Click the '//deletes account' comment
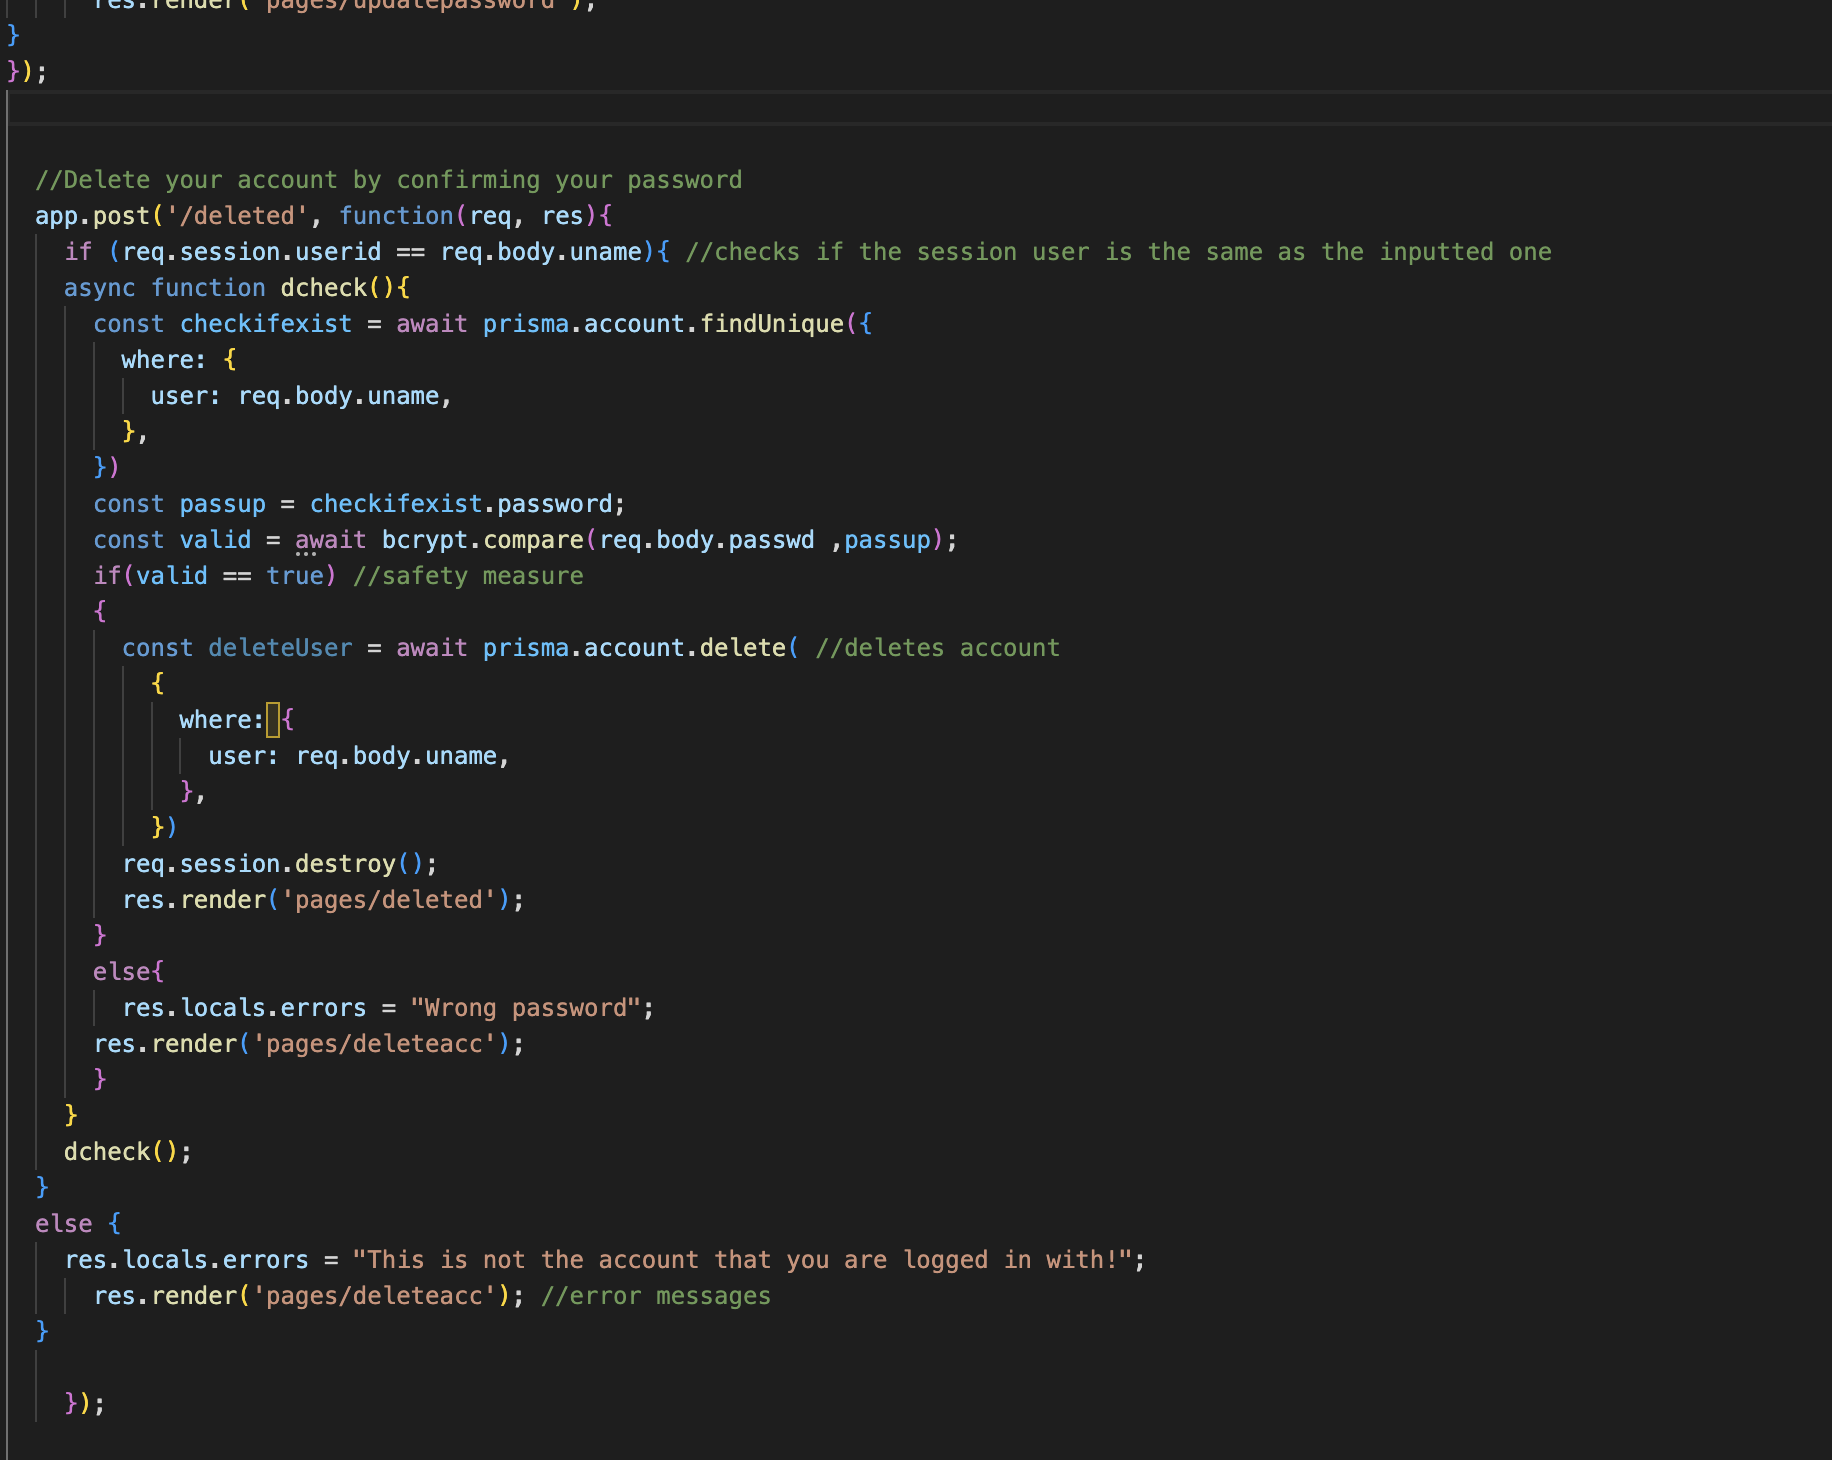Viewport: 1832px width, 1460px height. (x=937, y=647)
